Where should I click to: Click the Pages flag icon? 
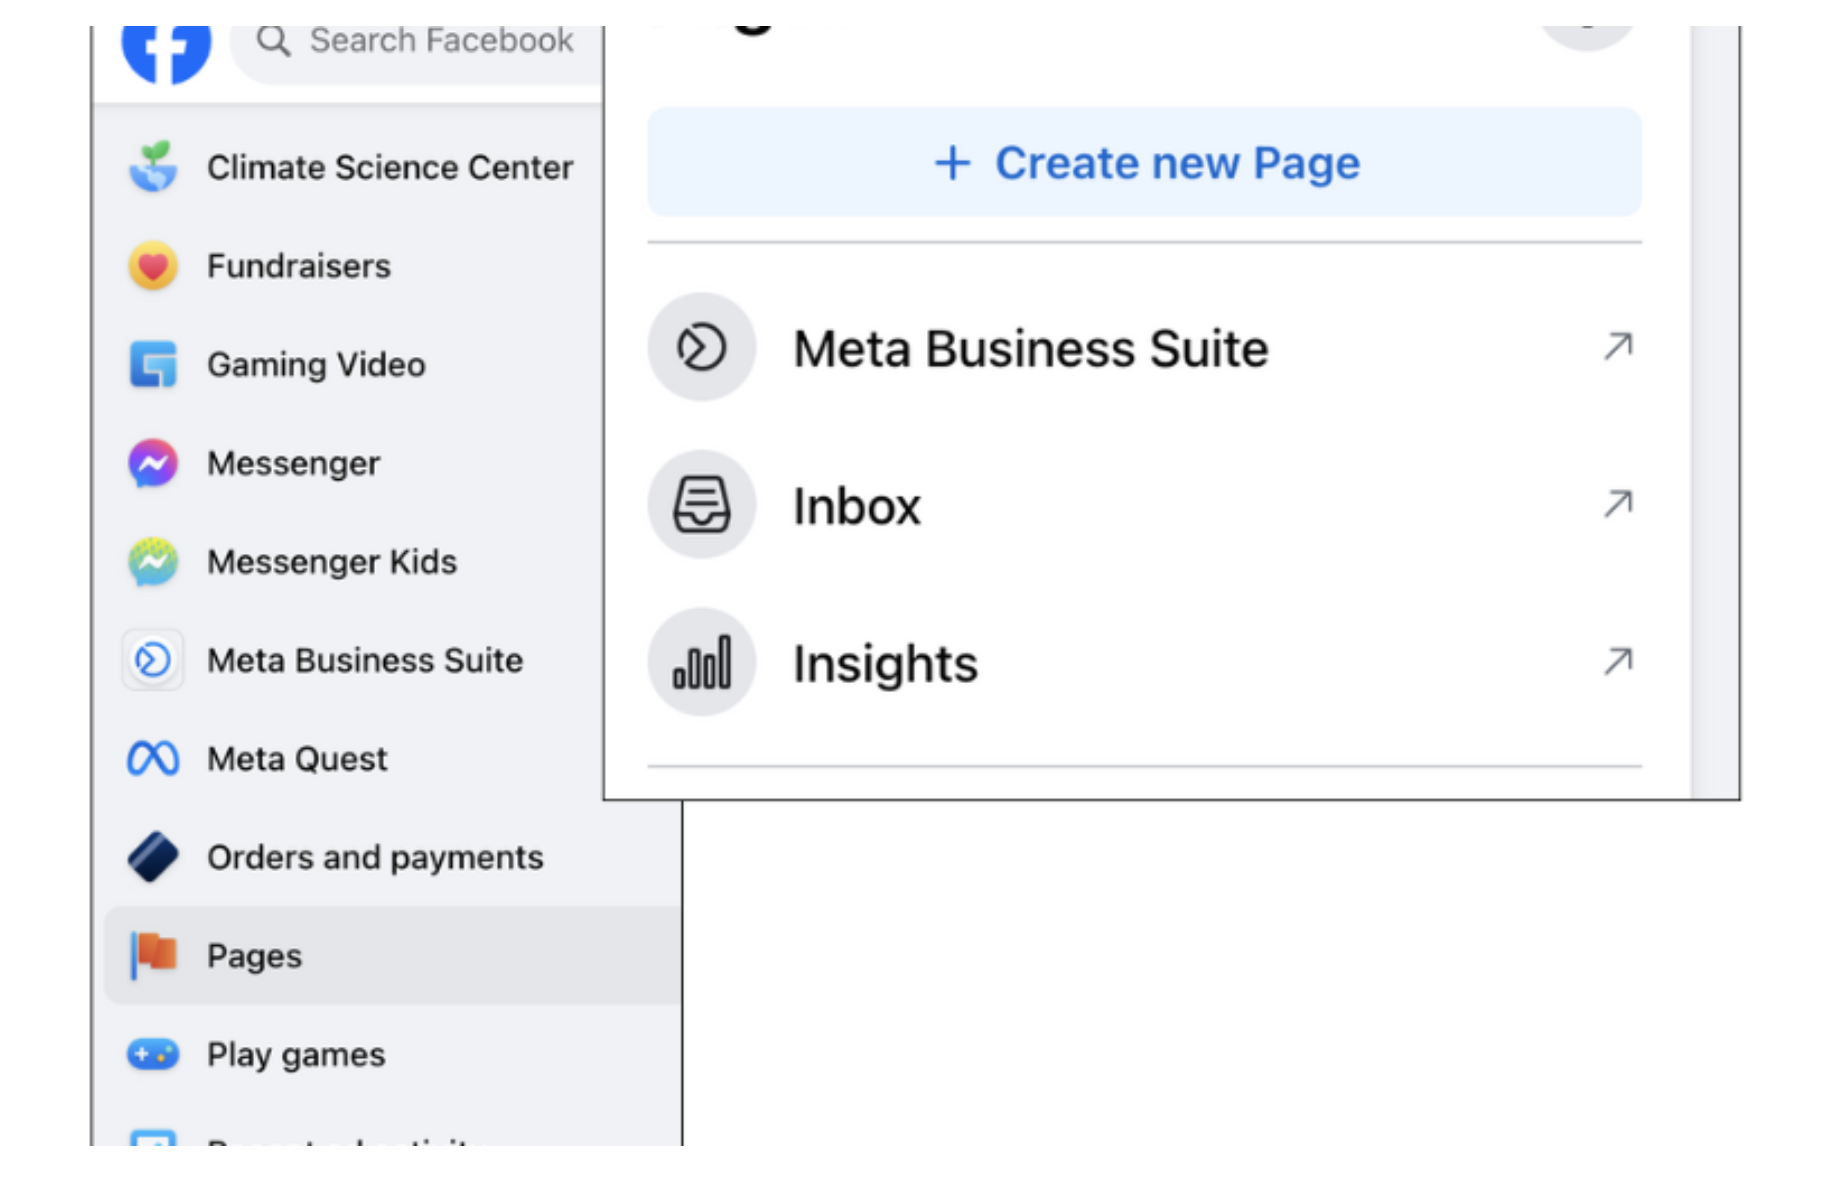pos(153,955)
